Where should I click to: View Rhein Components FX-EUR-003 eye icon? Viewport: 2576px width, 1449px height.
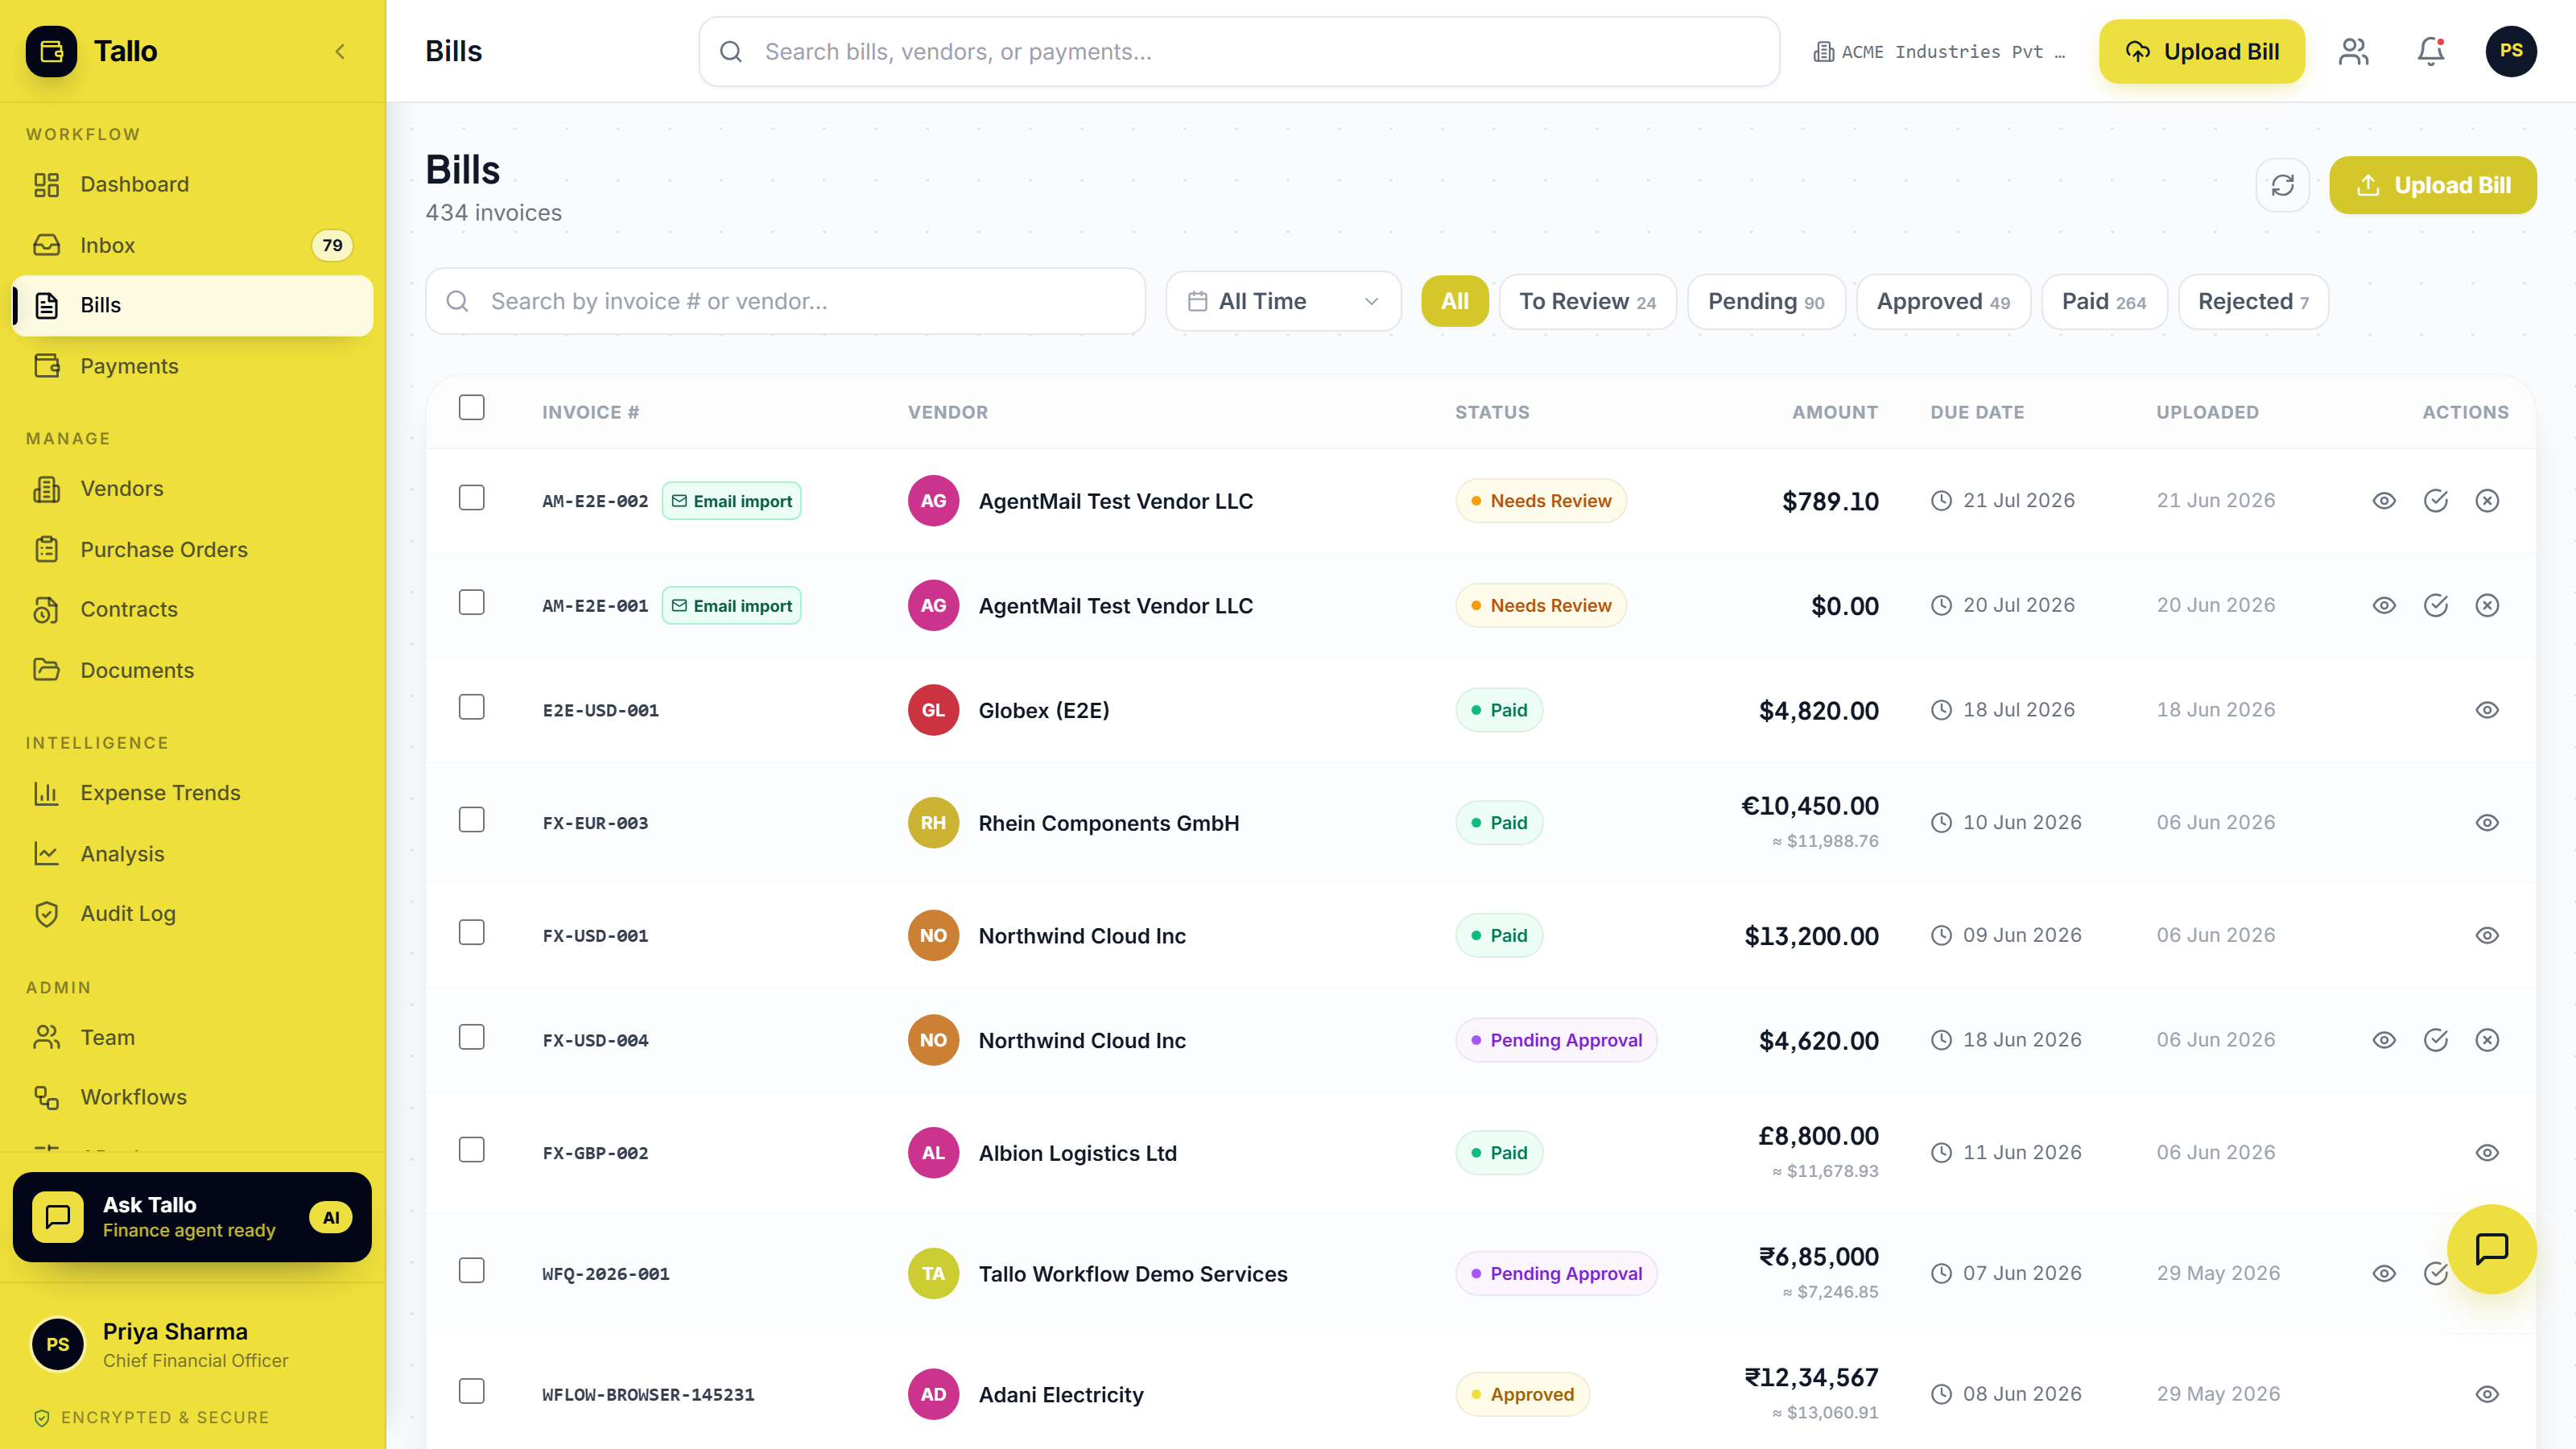point(2487,823)
